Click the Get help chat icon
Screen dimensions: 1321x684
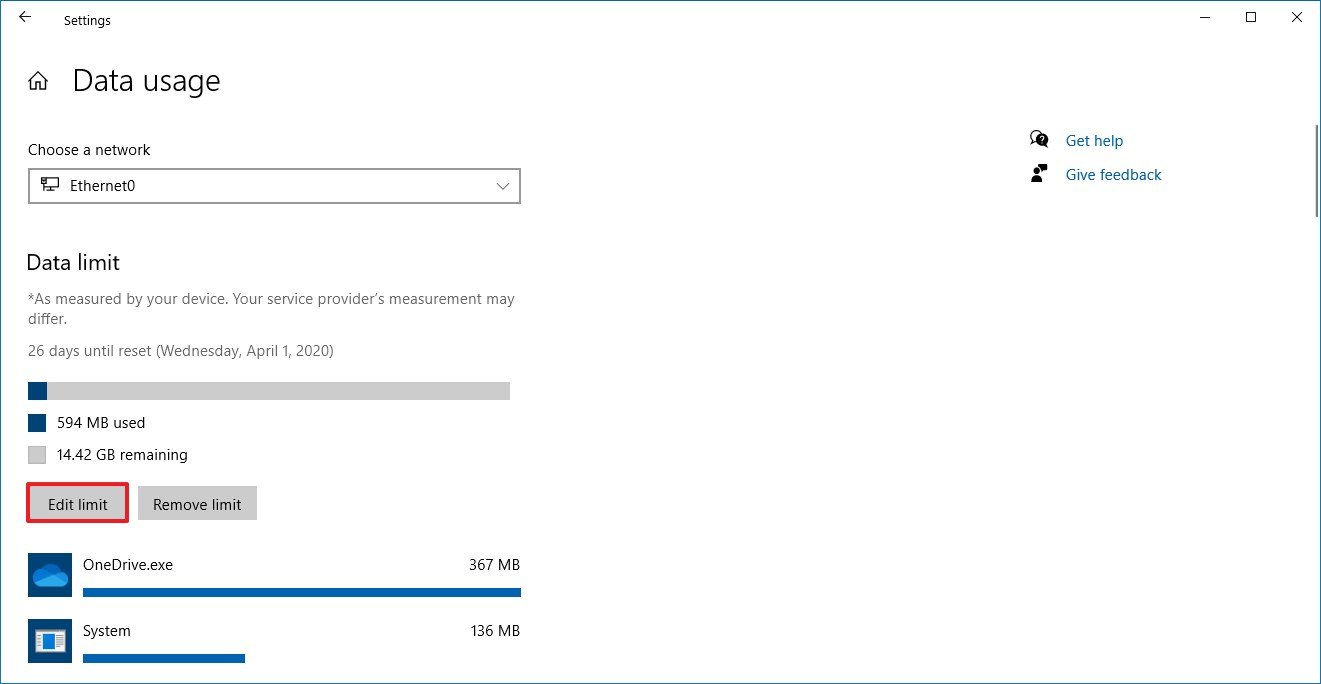(1039, 140)
